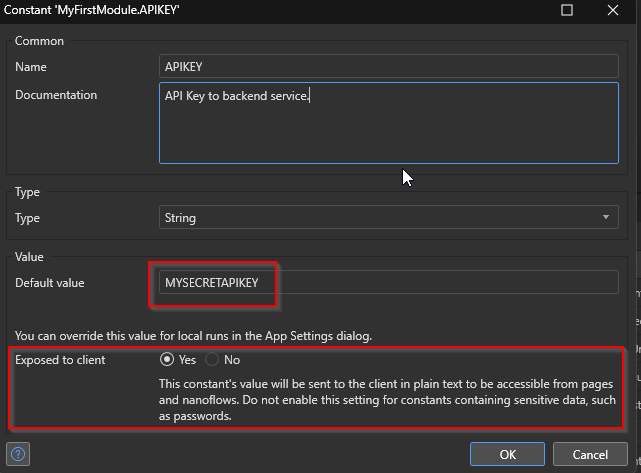Click the 'Documentation' field label
This screenshot has width=641, height=473.
56,95
